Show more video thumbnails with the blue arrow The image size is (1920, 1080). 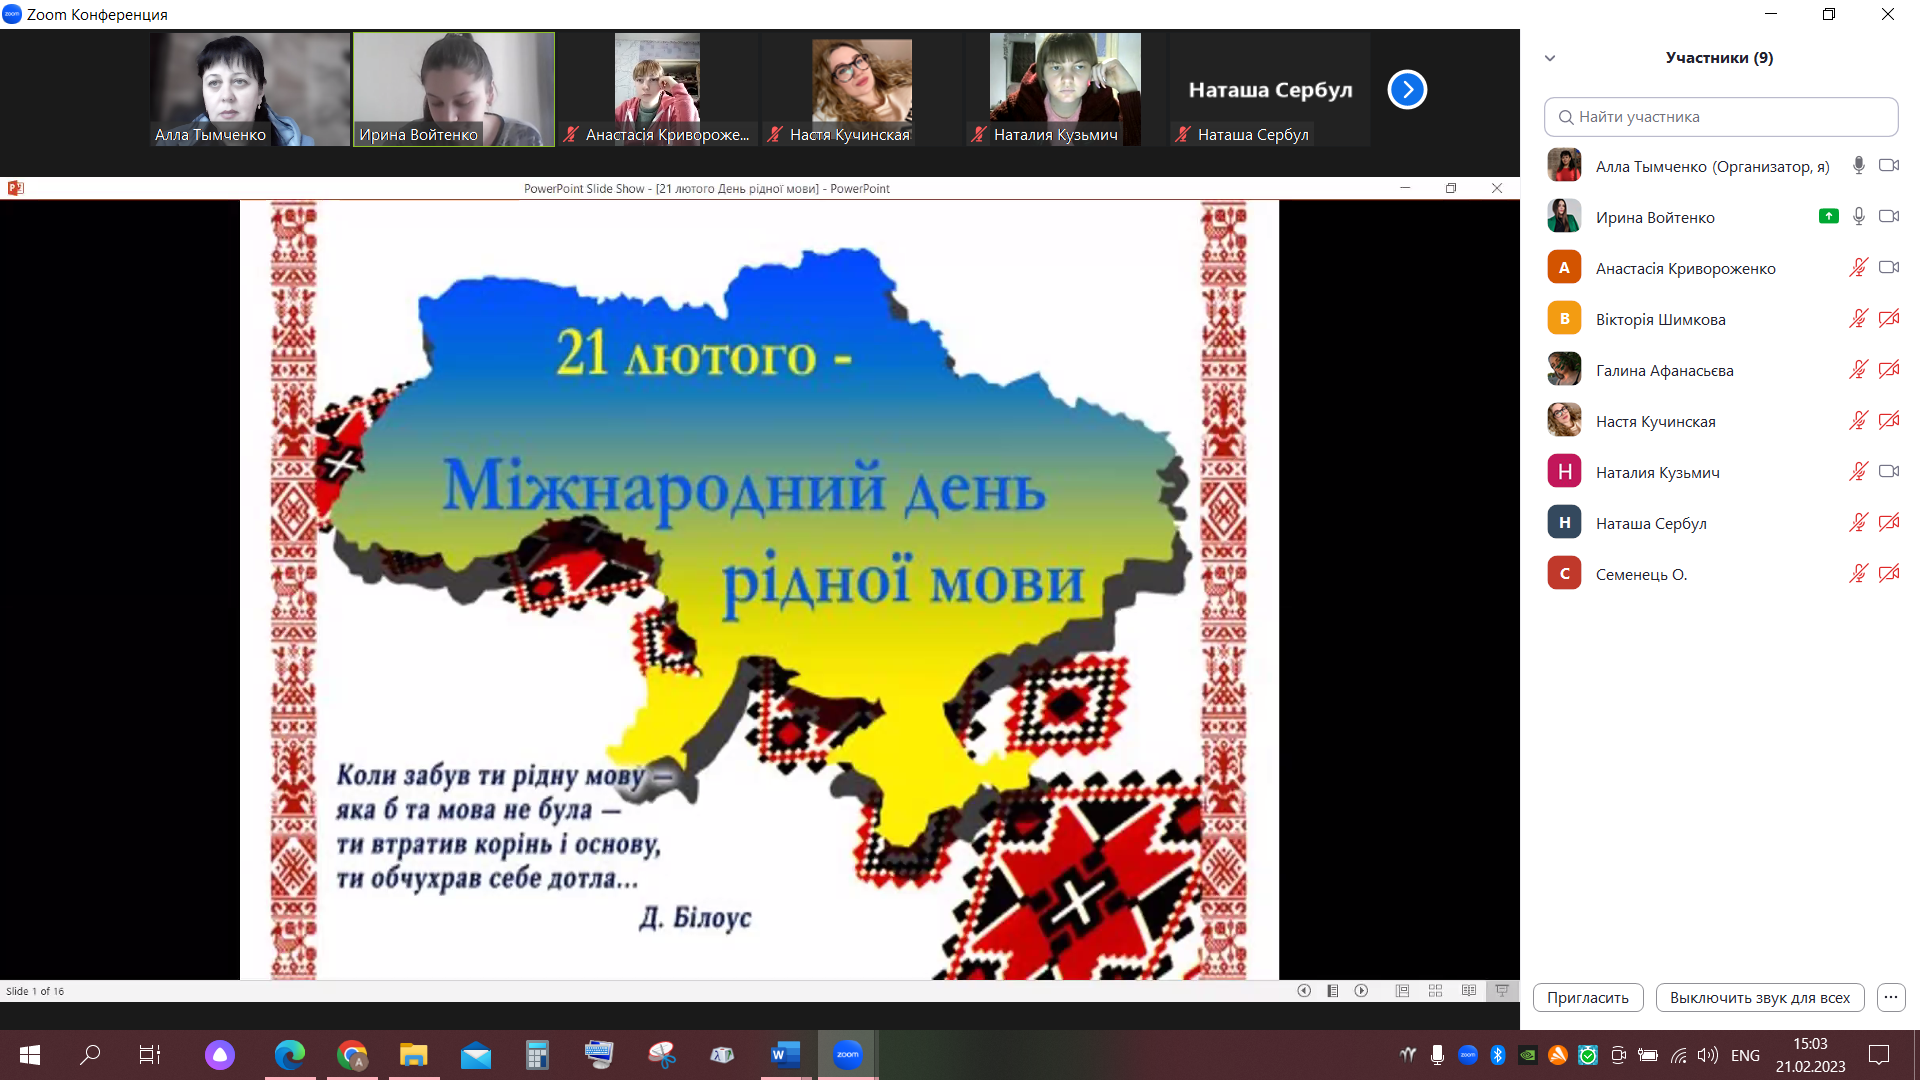click(1406, 90)
